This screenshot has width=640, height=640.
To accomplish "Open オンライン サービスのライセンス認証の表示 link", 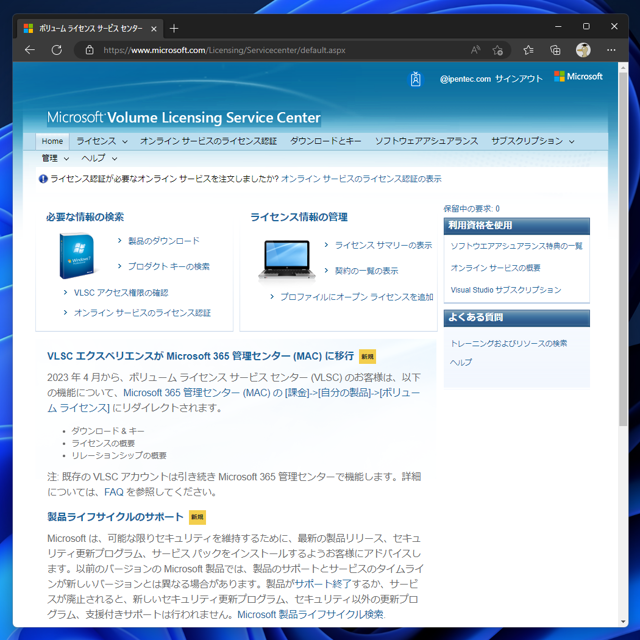I will [x=361, y=179].
